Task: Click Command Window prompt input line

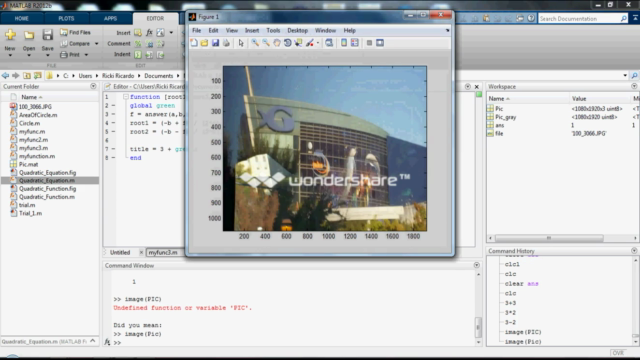Action: tap(294, 342)
